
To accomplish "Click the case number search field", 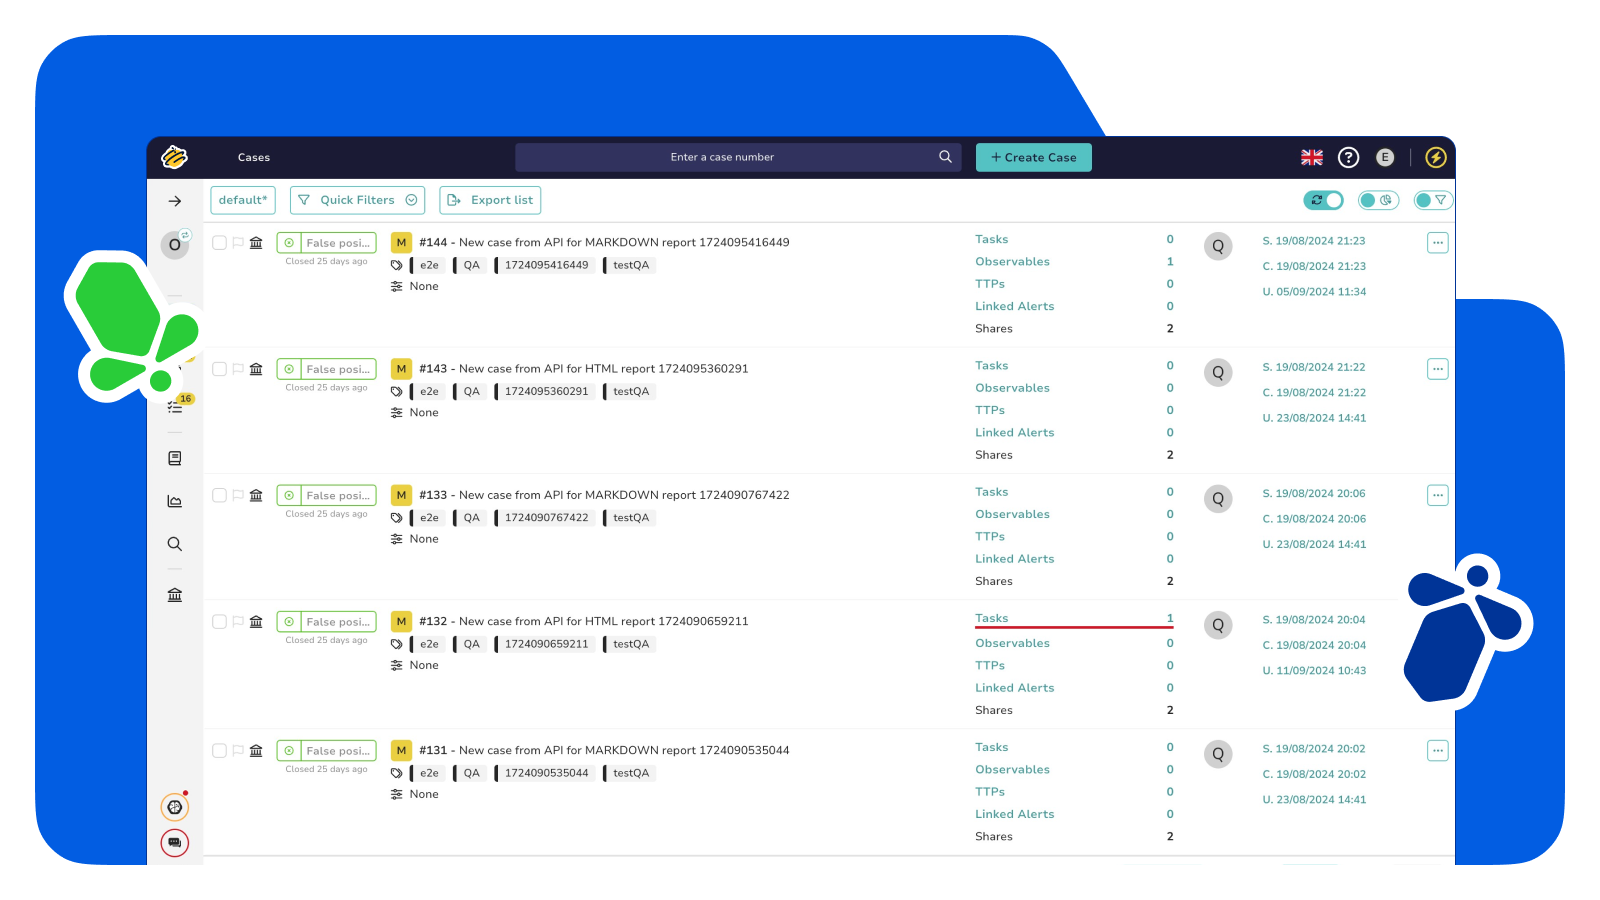I will (x=722, y=157).
